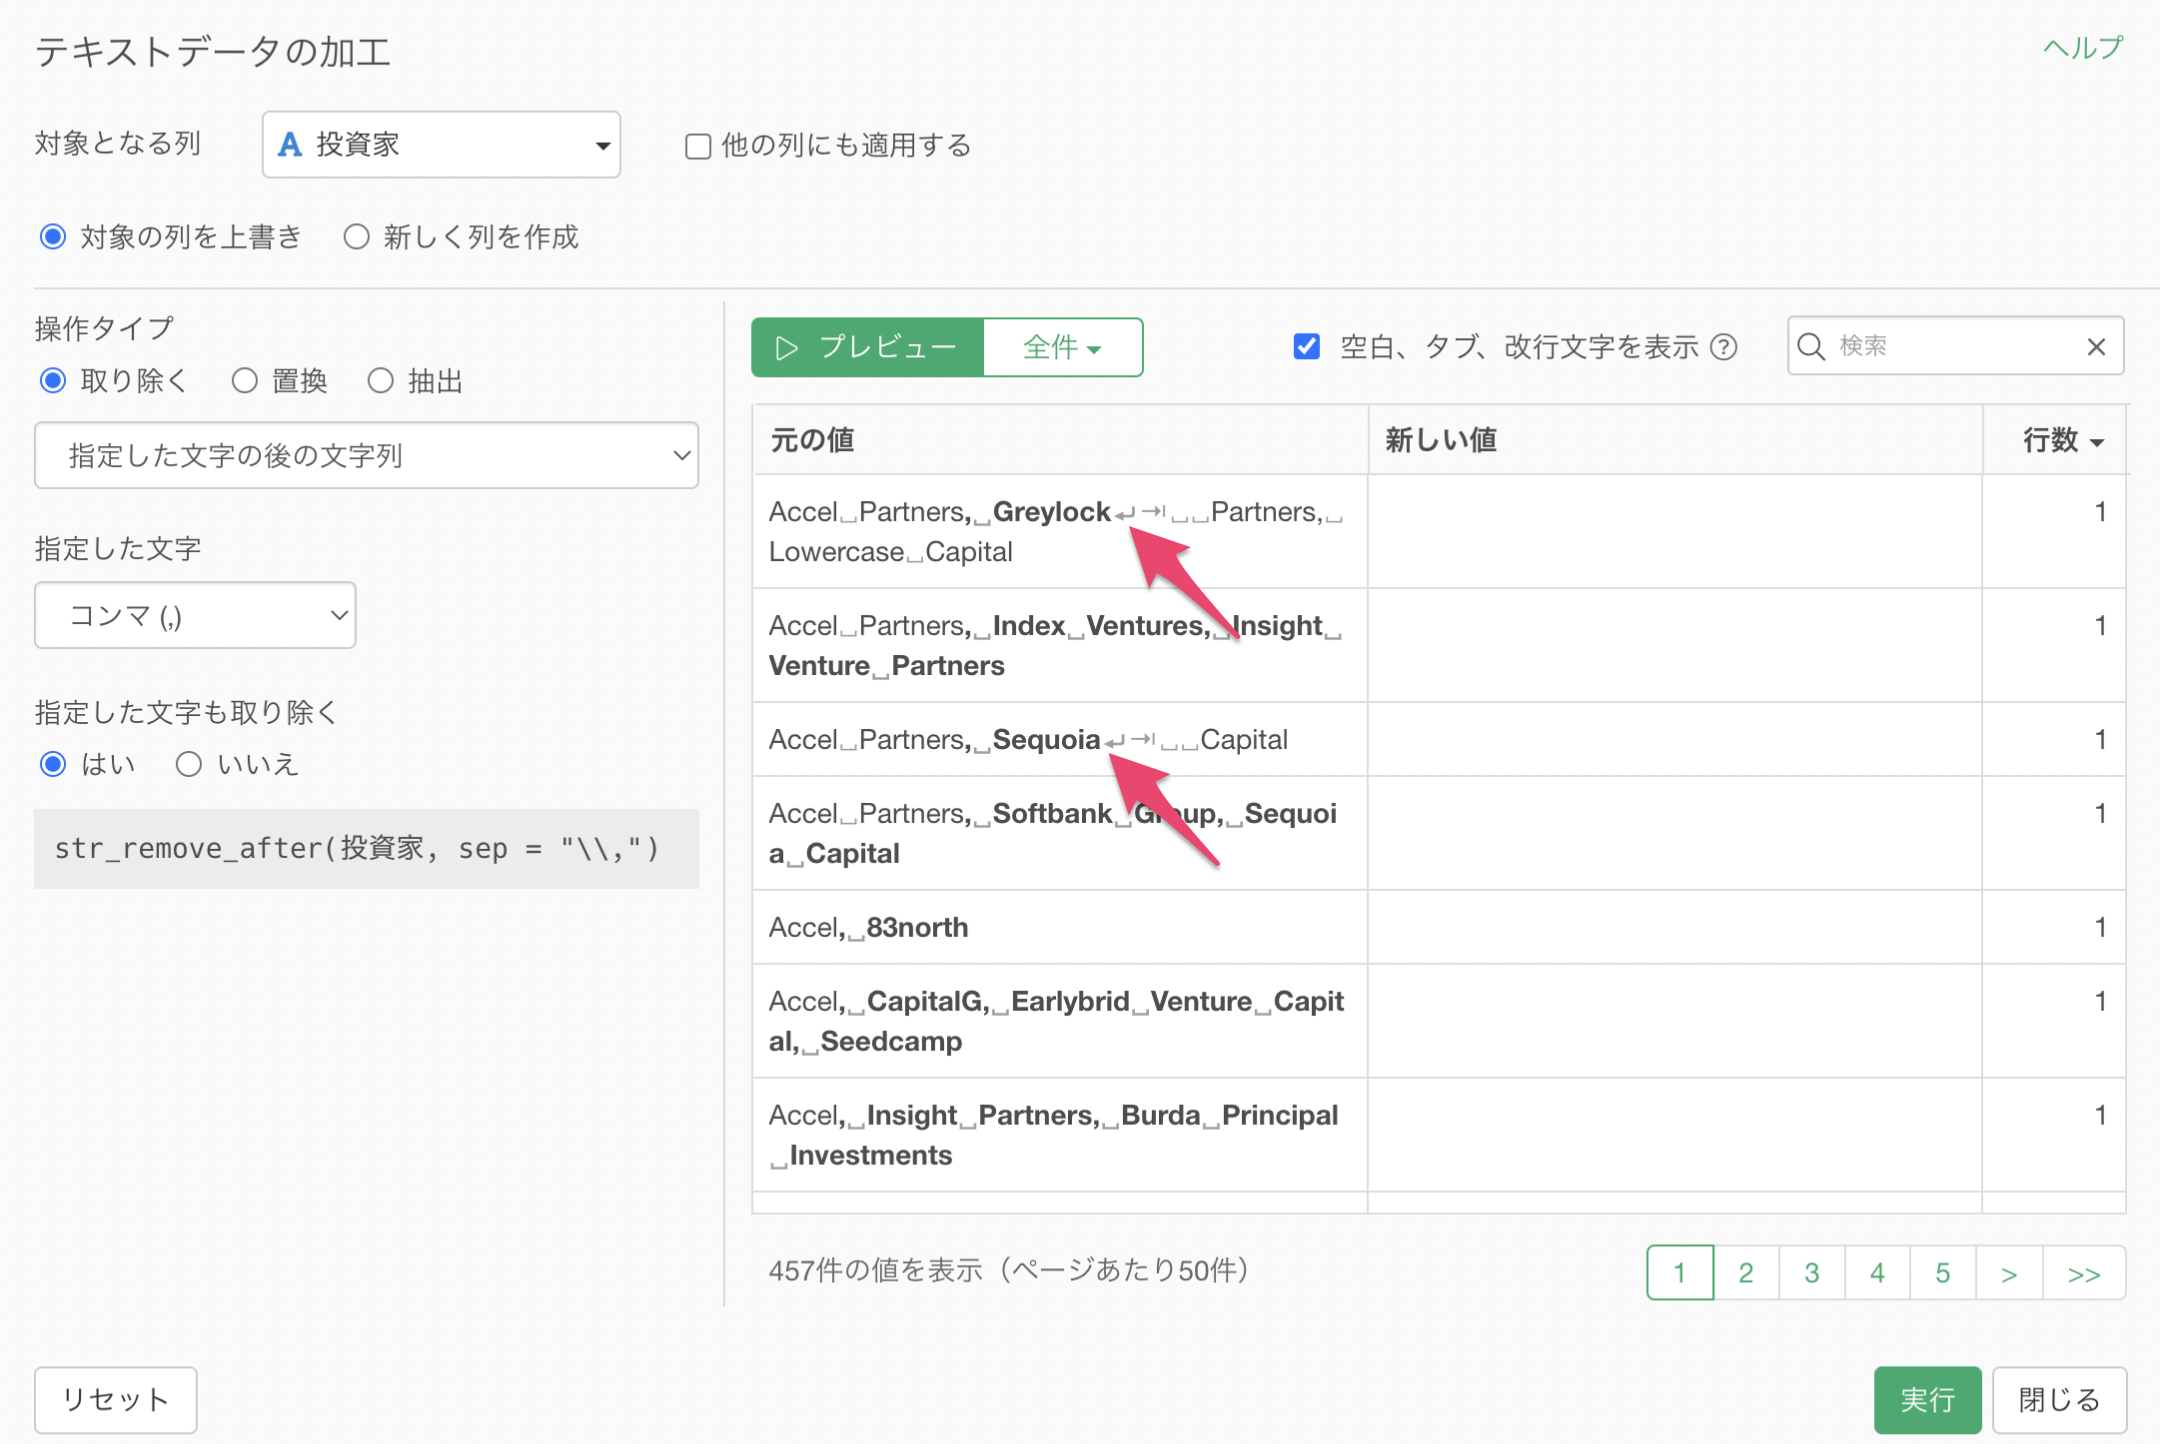The image size is (2160, 1444).
Task: Click the character-type A column icon
Action: click(290, 145)
